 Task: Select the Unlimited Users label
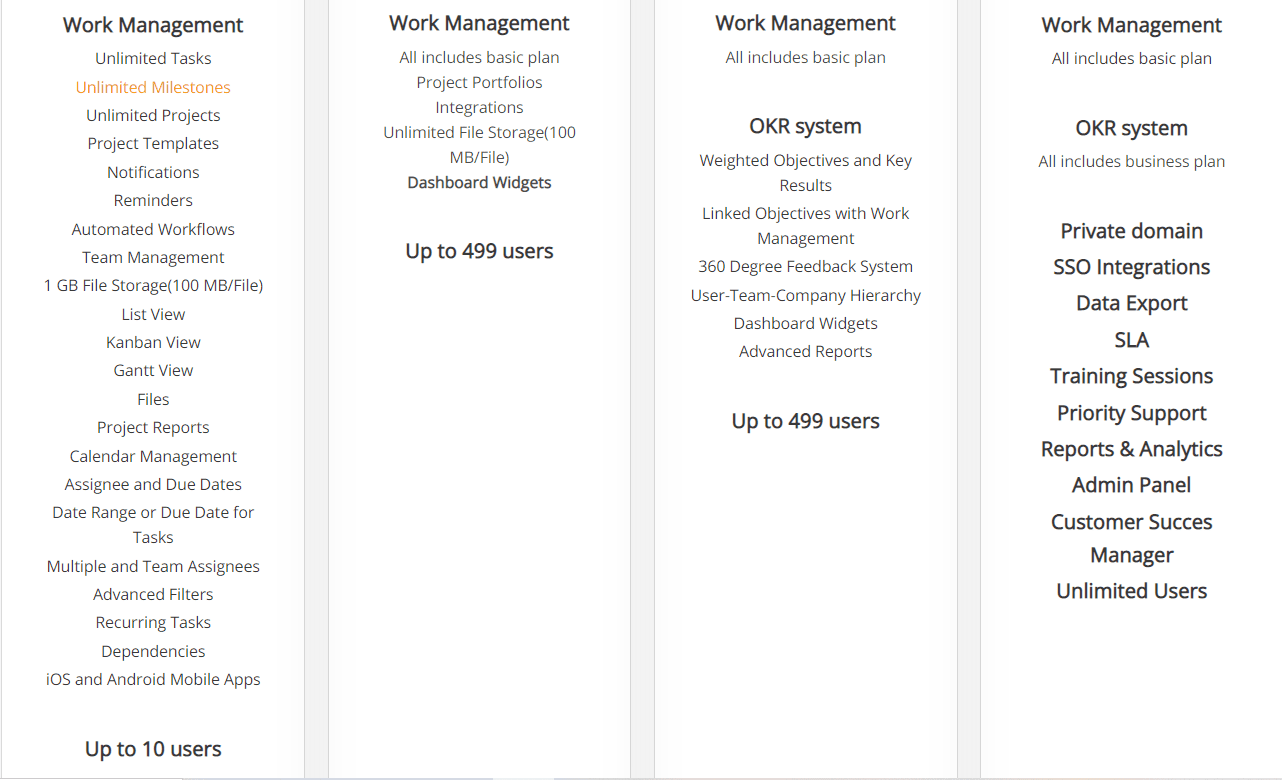[1131, 591]
